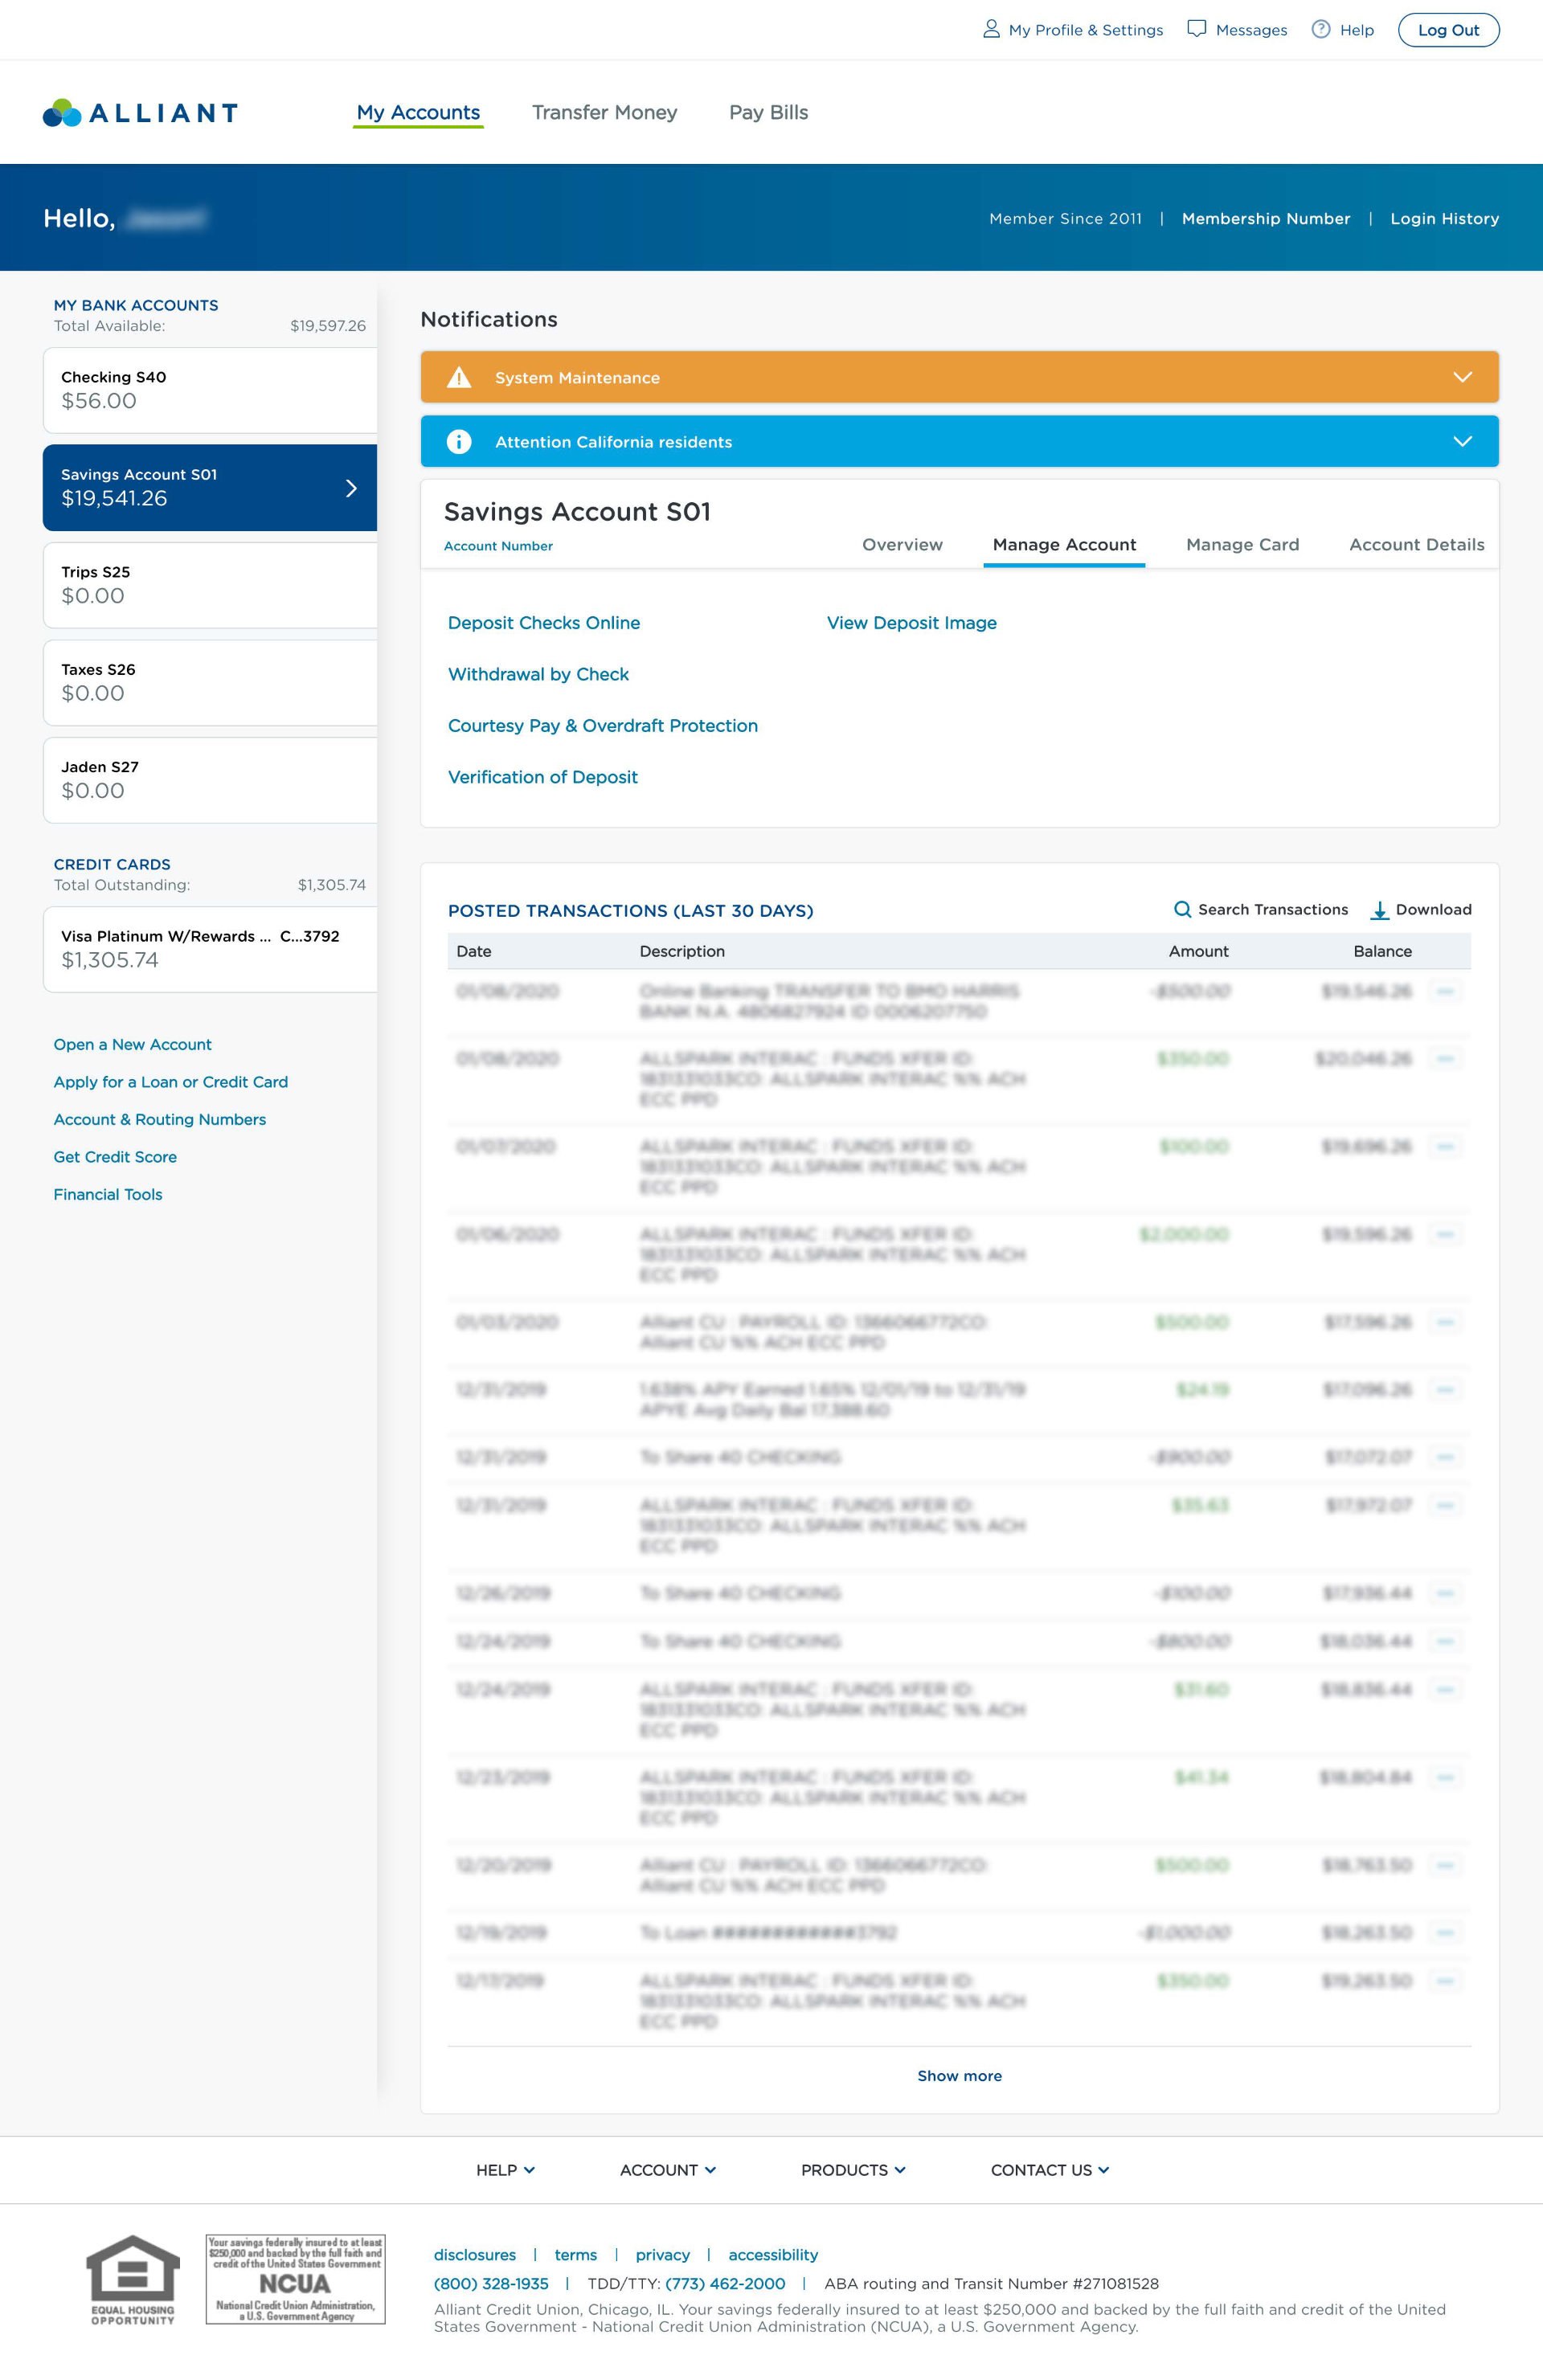Click the Account Number link
Screen dimensions: 1543x2380
[498, 546]
